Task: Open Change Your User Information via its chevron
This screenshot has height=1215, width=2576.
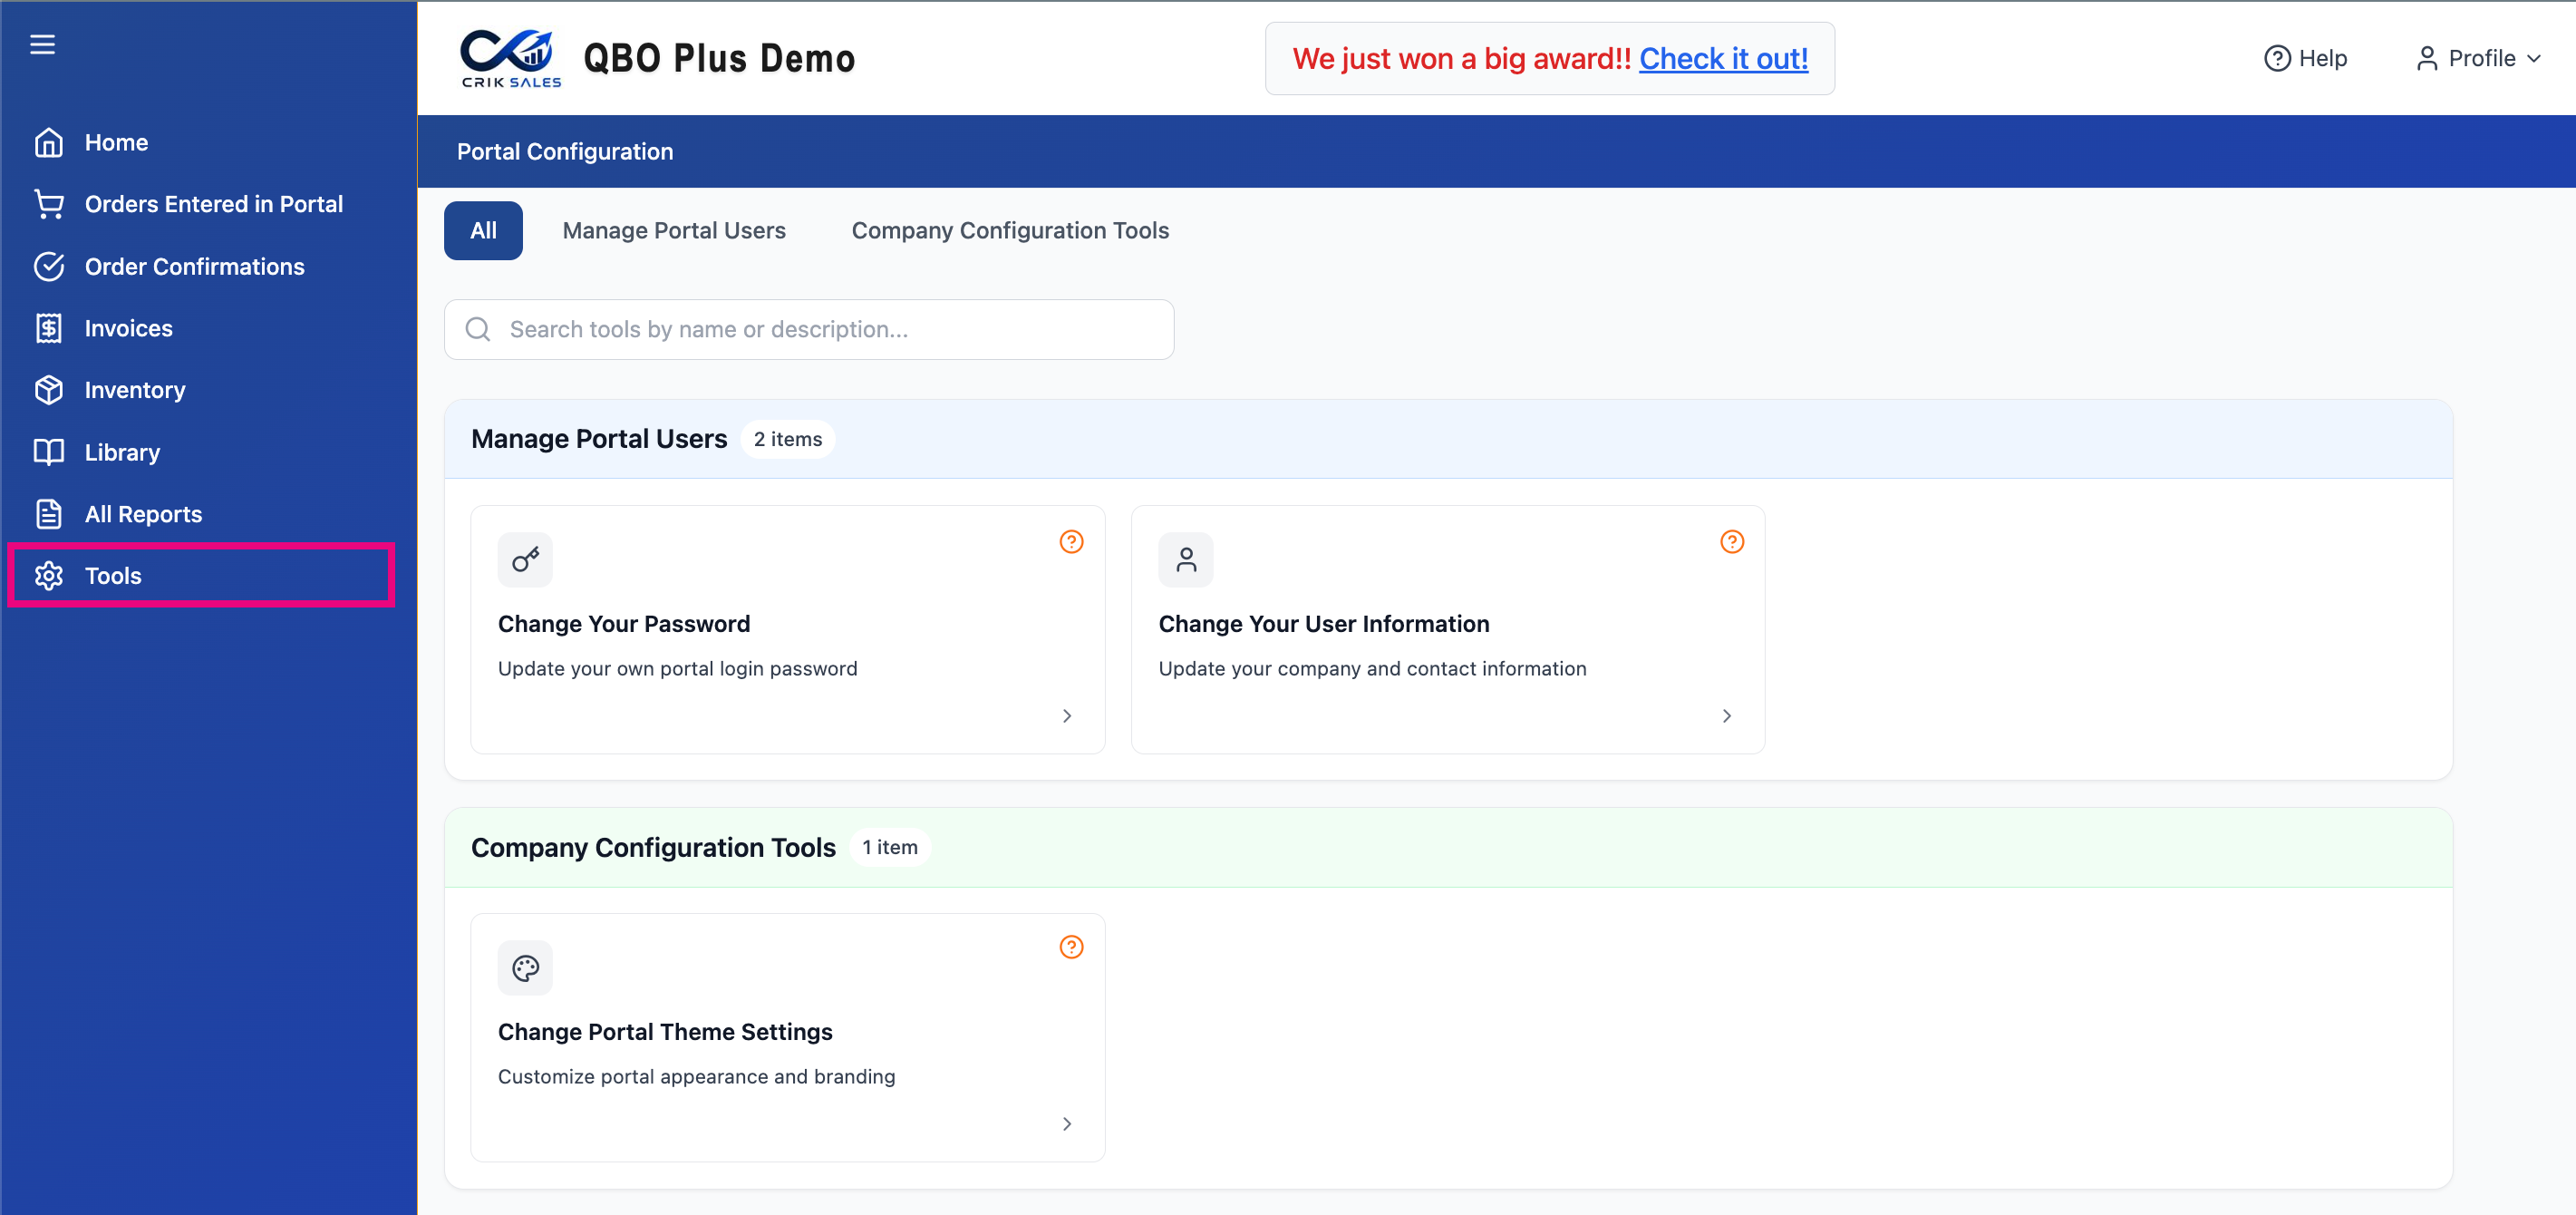Action: 1727,716
